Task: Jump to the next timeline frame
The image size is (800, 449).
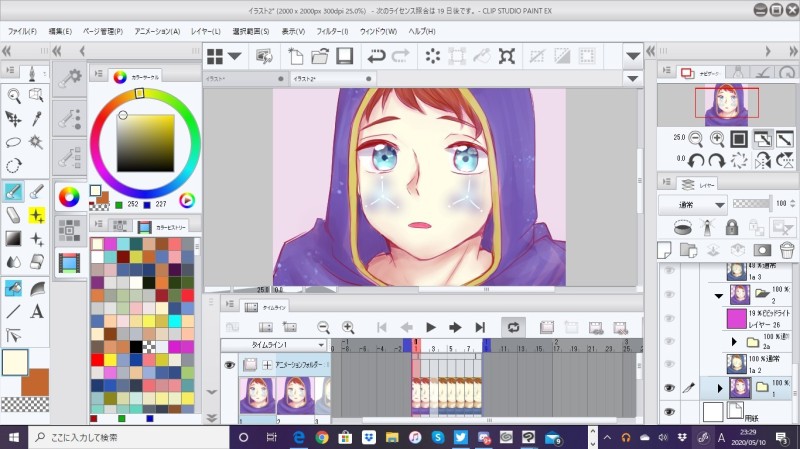Action: [x=455, y=327]
